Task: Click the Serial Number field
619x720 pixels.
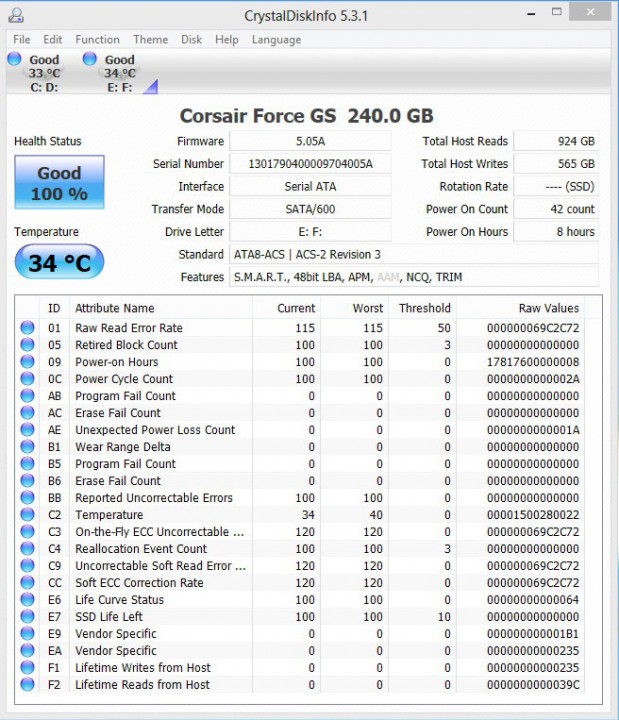Action: [310, 164]
